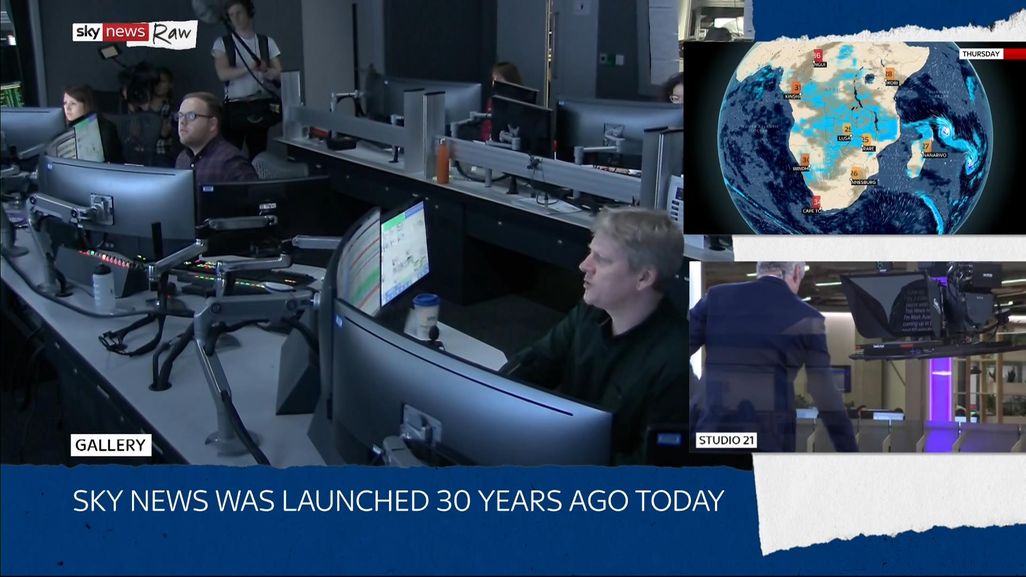The height and width of the screenshot is (577, 1026).
Task: Click the Nairobi temperature marker
Action: coord(889,74)
